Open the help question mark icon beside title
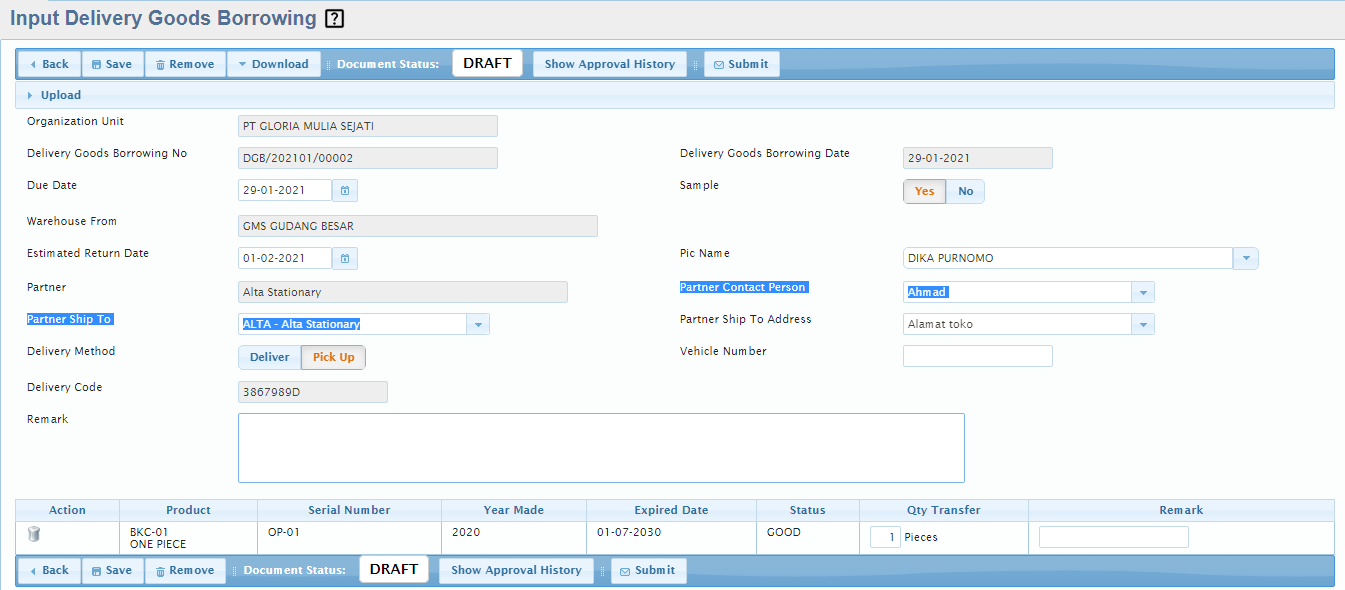 click(x=335, y=18)
